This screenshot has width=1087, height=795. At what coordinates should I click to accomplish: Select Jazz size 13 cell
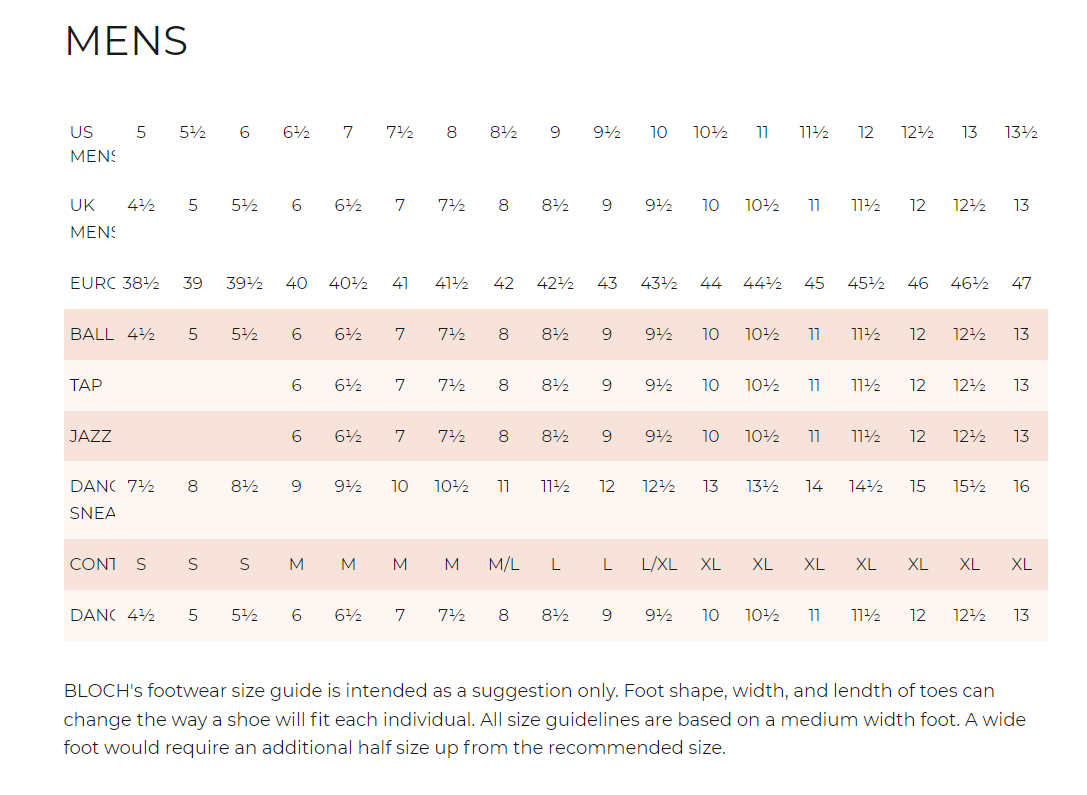pos(1021,437)
